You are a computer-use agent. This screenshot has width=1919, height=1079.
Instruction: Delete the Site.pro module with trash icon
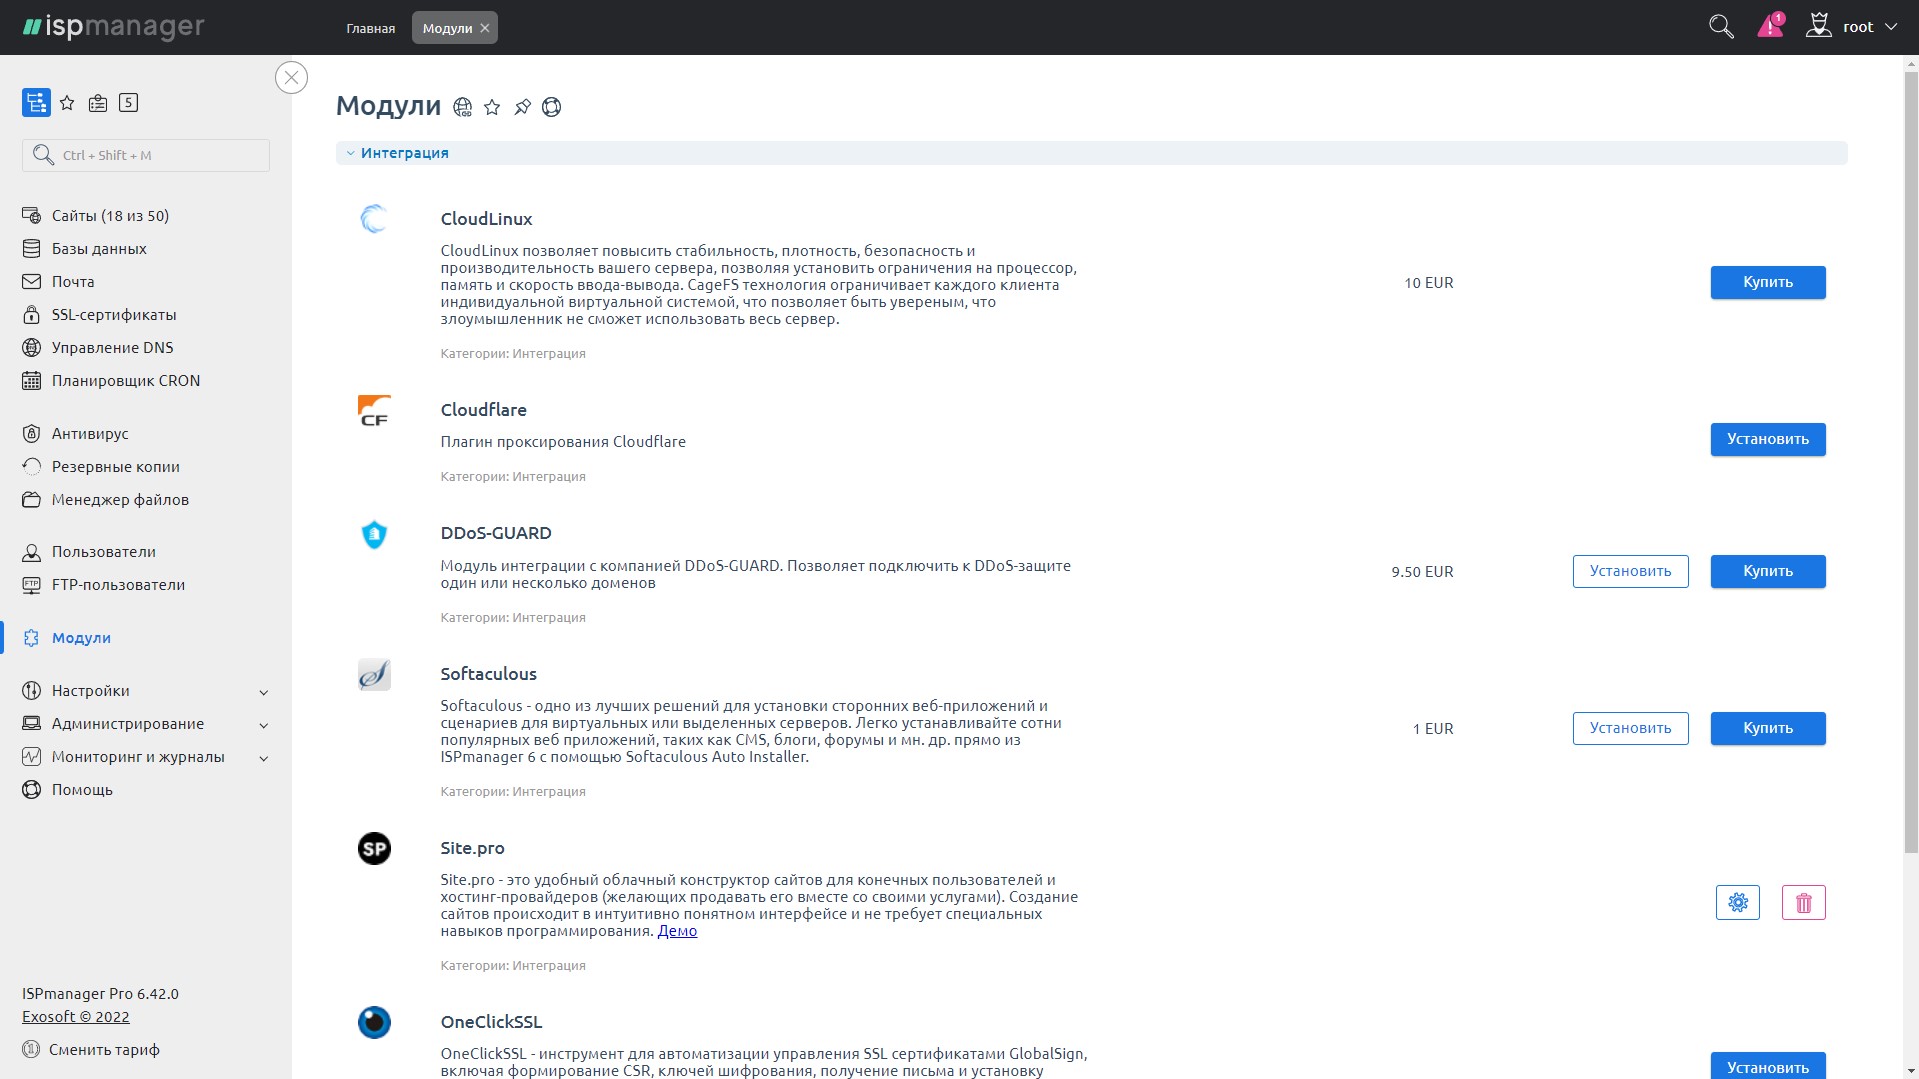click(x=1803, y=903)
